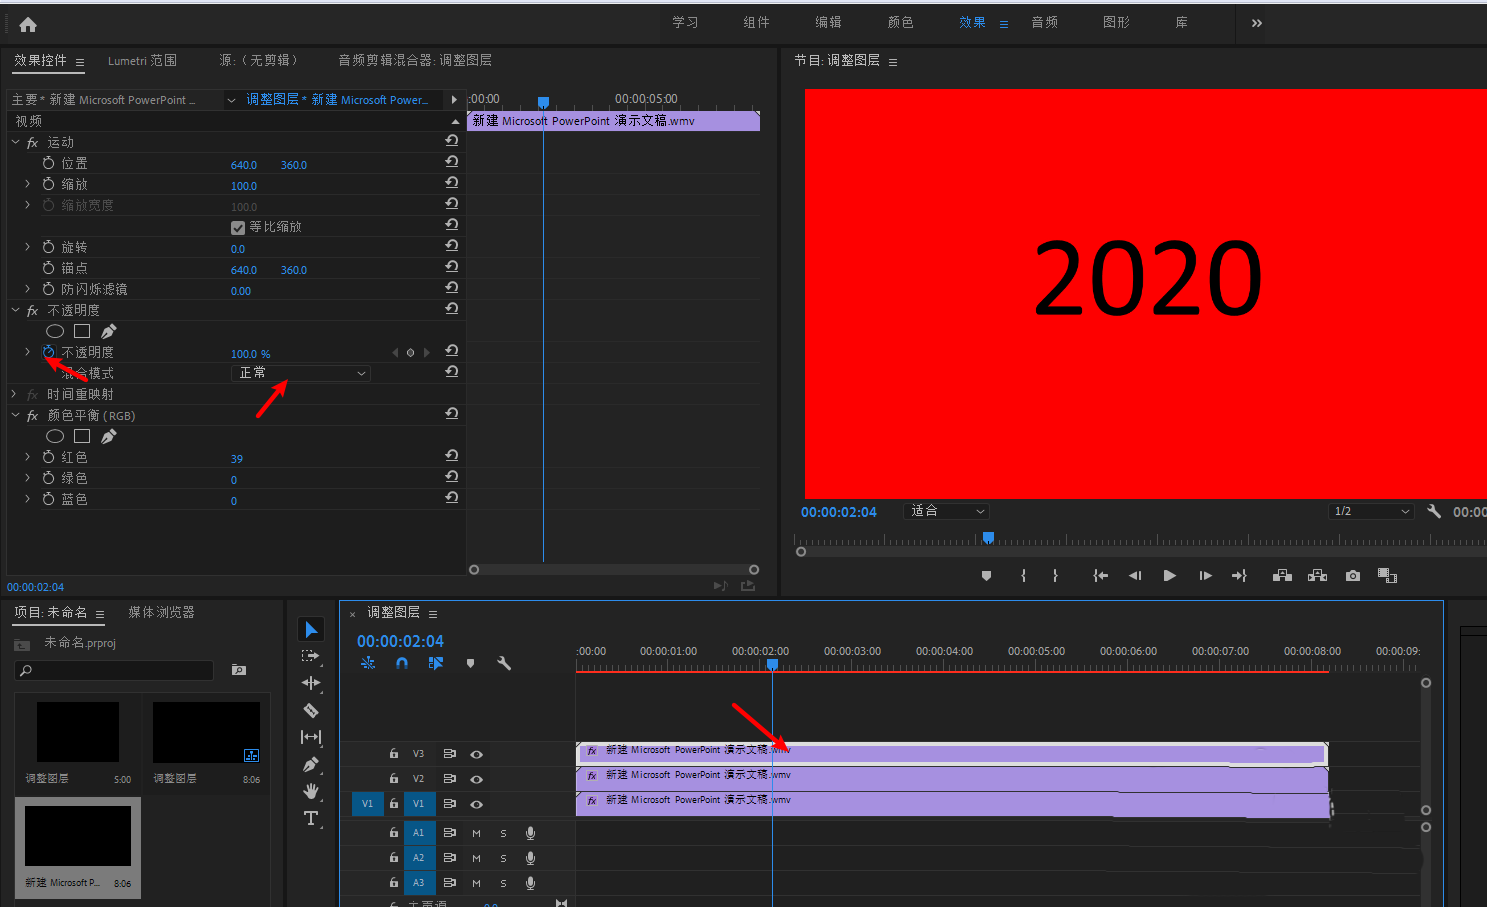The image size is (1487, 907).
Task: Open the 混合模式 blend mode dropdown
Action: coord(301,373)
